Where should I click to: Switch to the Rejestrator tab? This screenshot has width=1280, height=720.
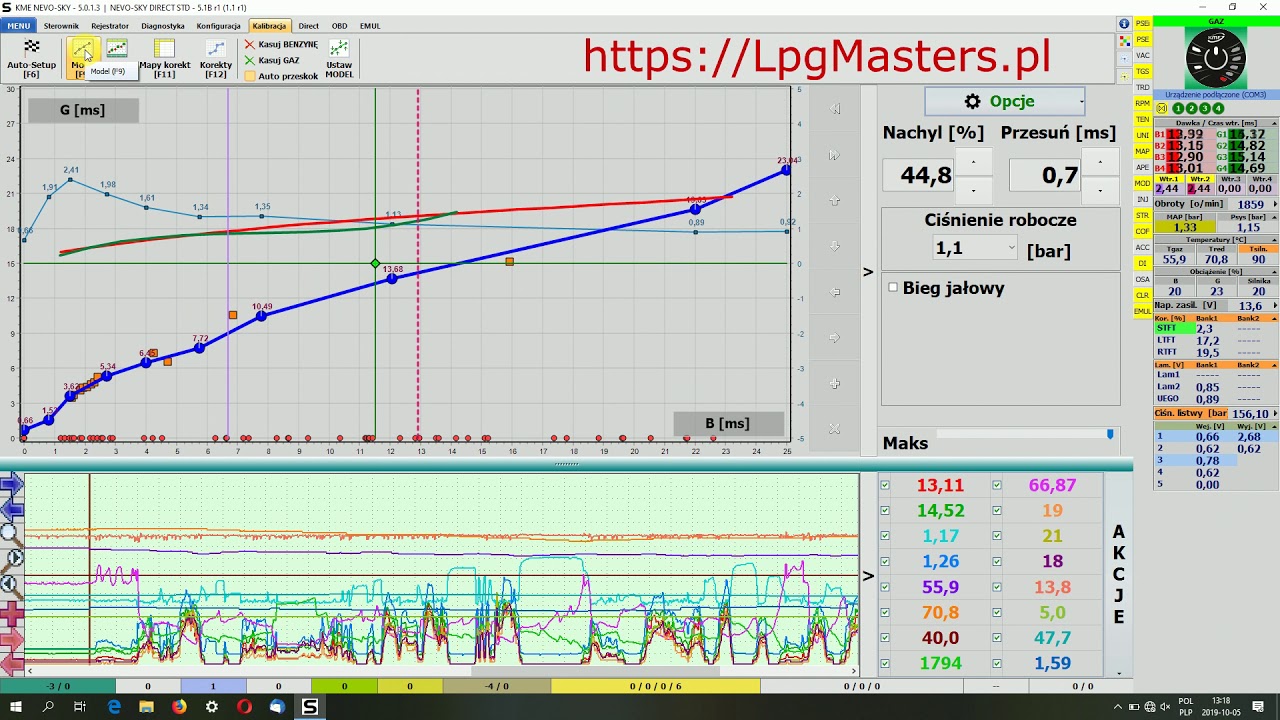(110, 26)
